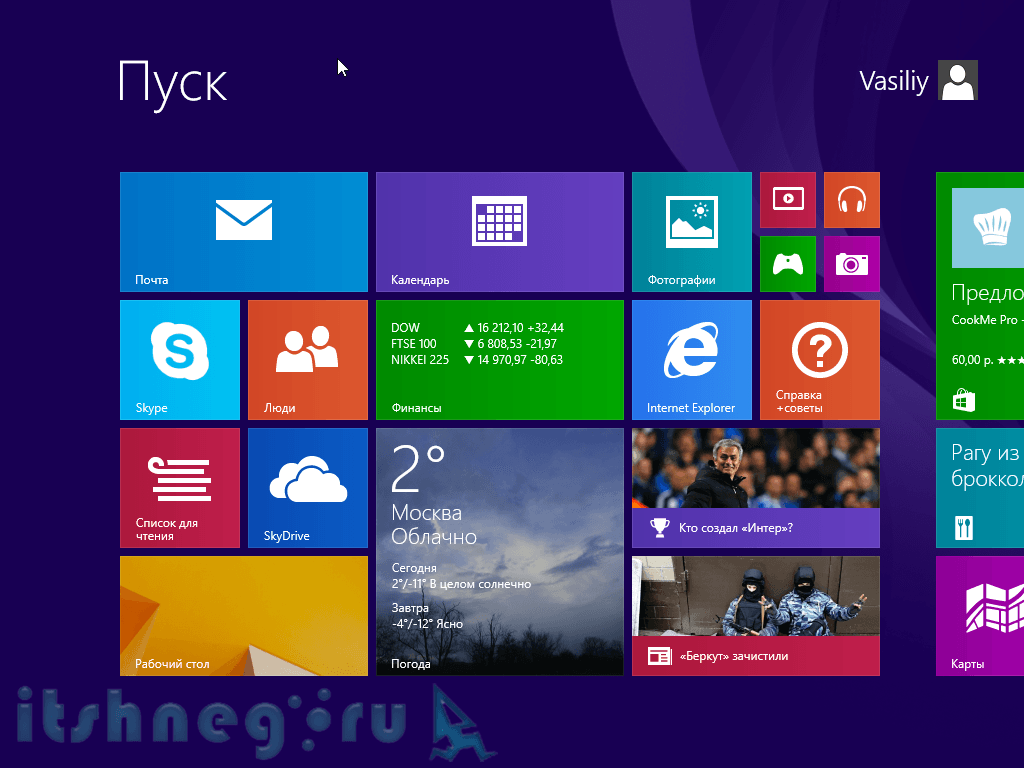Open the Desktop (Рабочий стол) tile
The height and width of the screenshot is (768, 1024).
point(244,615)
